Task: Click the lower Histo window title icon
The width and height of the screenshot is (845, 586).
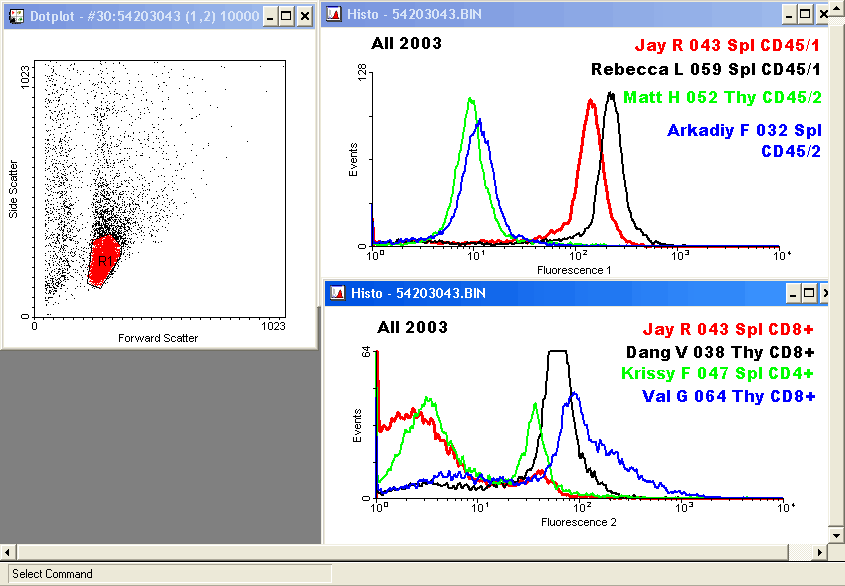Action: click(337, 292)
